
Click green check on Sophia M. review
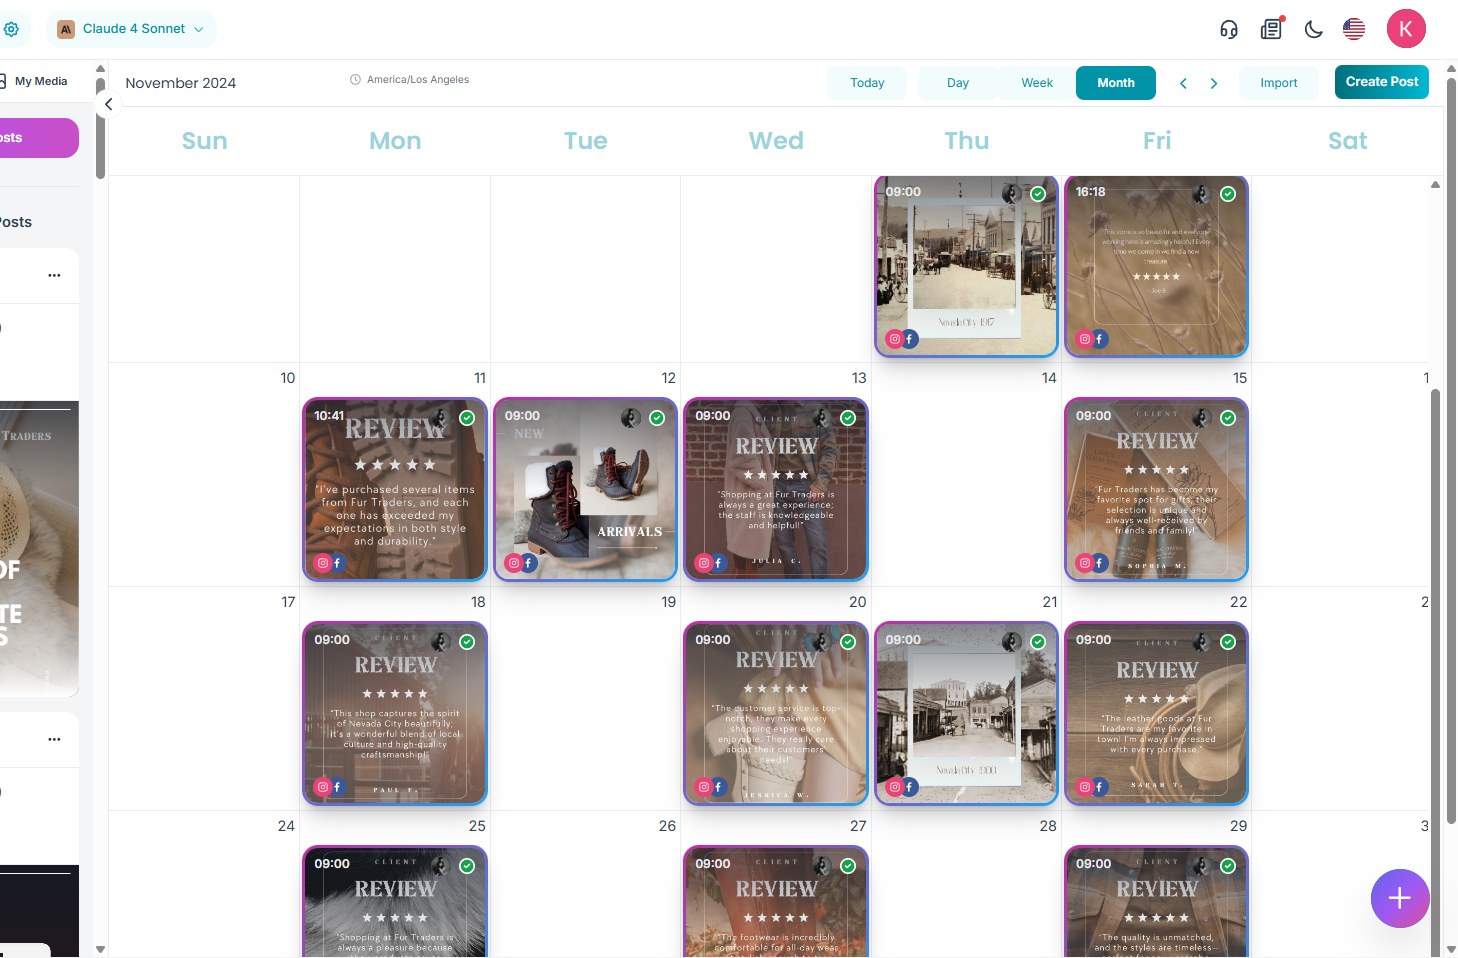tap(1228, 418)
